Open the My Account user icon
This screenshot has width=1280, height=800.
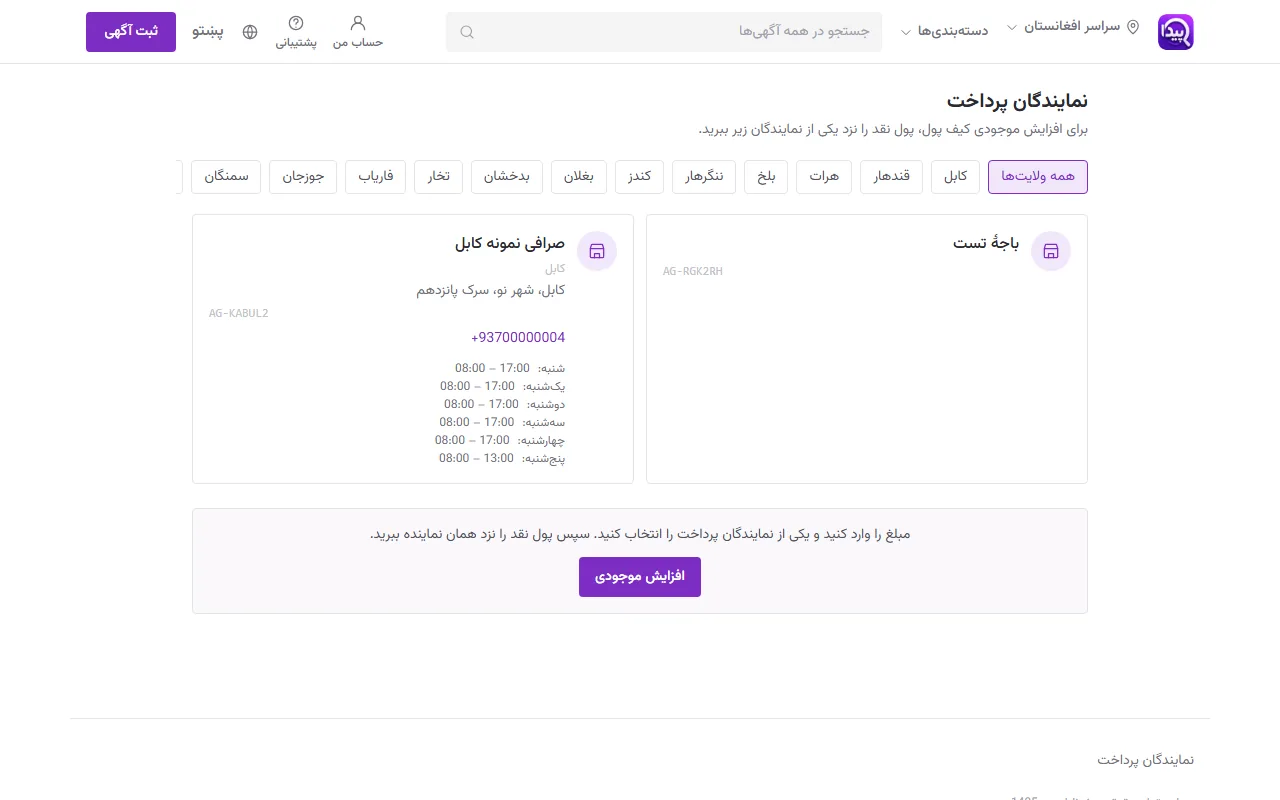358,22
